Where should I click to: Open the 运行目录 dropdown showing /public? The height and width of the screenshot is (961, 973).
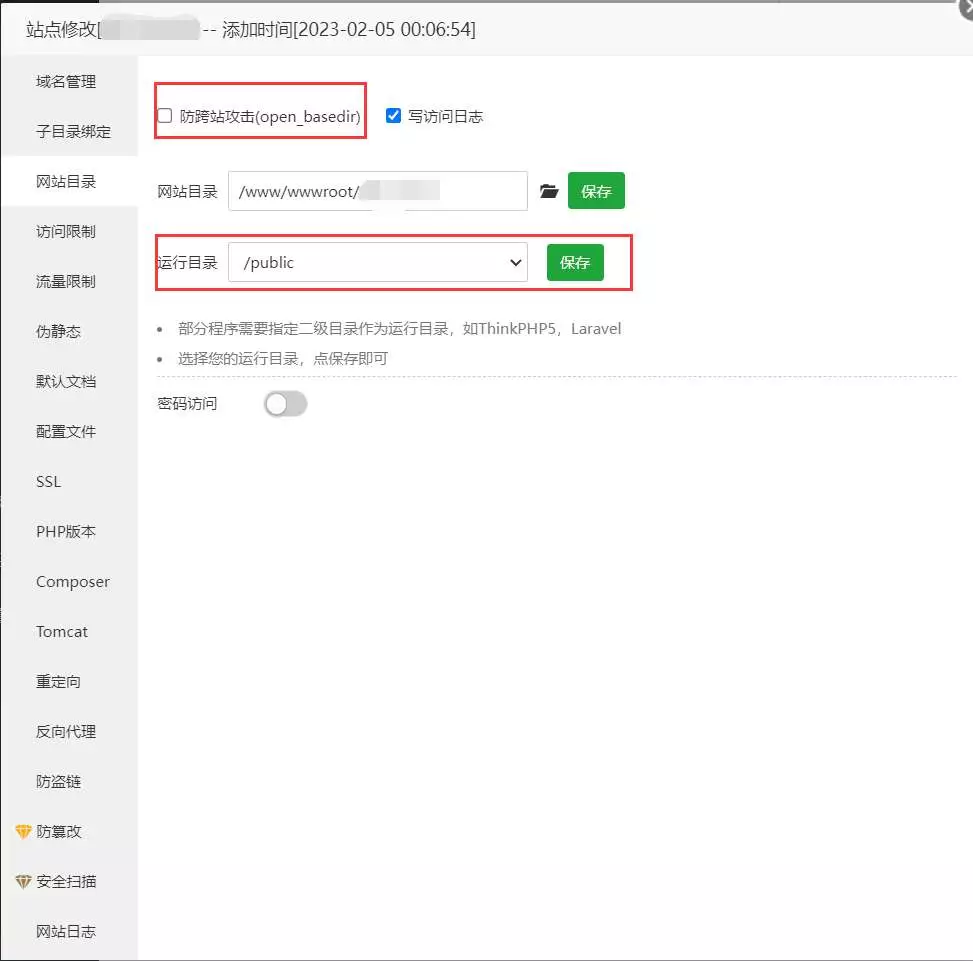pyautogui.click(x=377, y=263)
